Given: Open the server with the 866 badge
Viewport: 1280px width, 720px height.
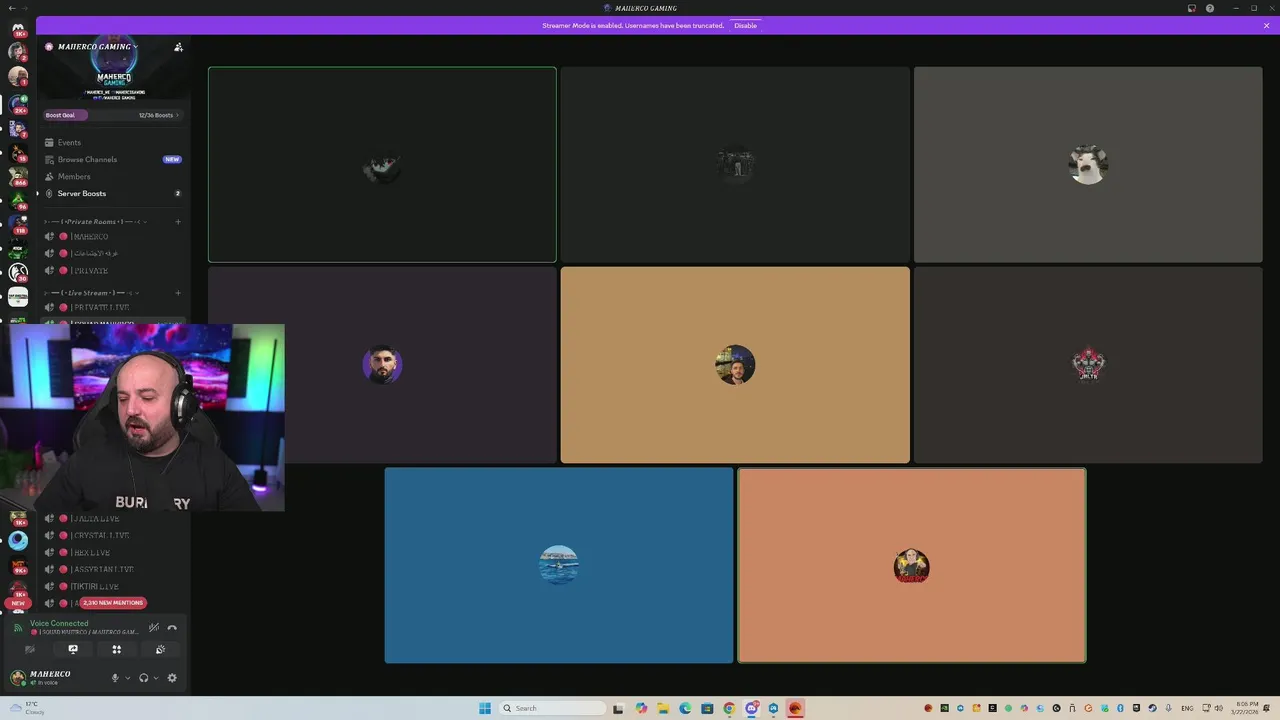Looking at the screenshot, I should click(18, 176).
